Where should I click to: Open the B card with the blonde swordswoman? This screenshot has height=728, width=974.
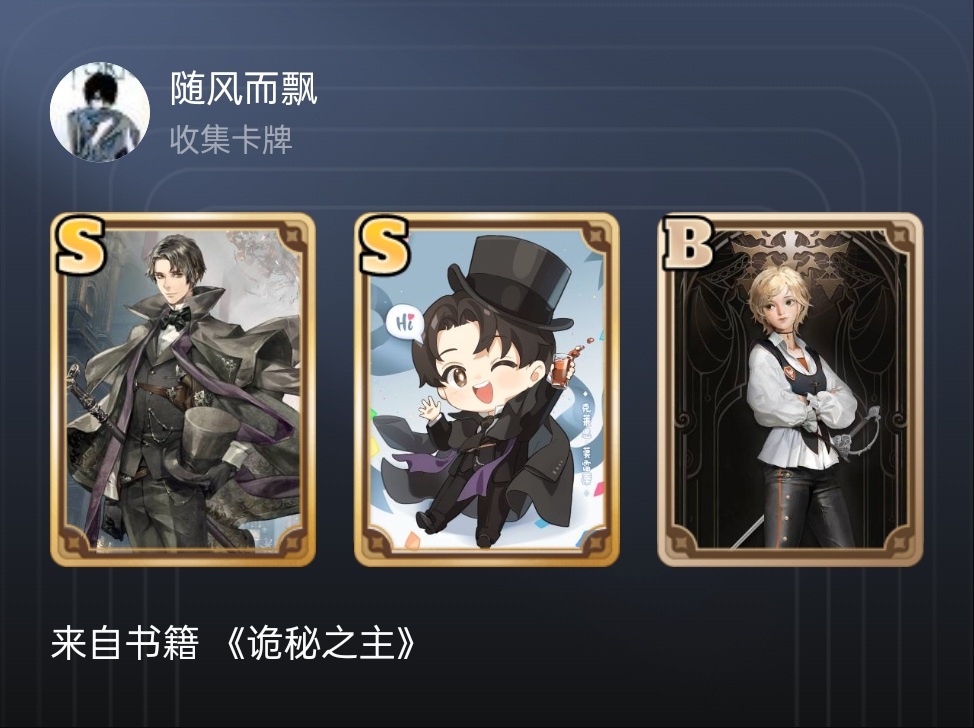click(790, 389)
